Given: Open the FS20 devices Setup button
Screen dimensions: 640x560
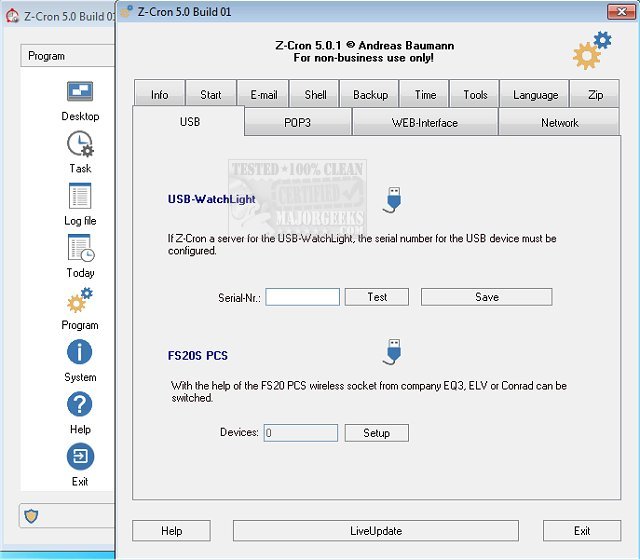Looking at the screenshot, I should pyautogui.click(x=377, y=433).
